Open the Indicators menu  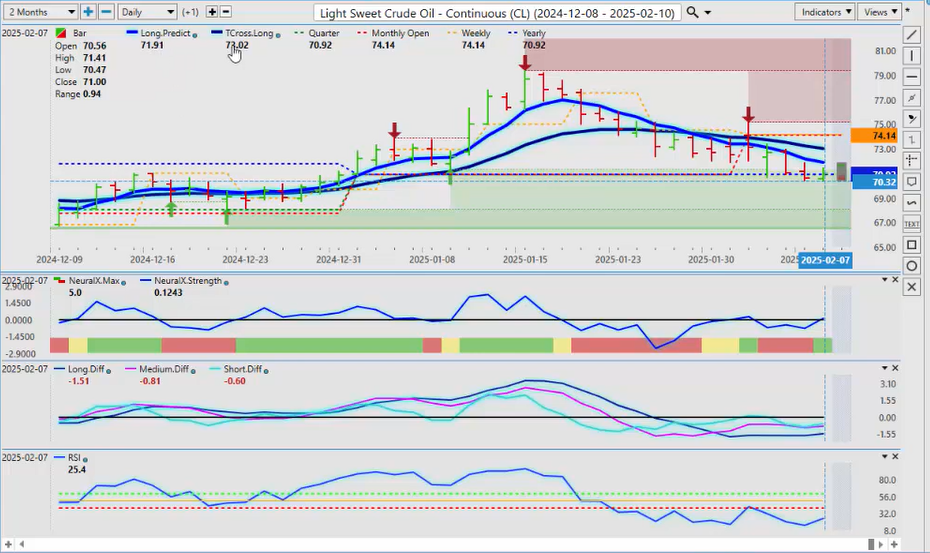point(826,12)
